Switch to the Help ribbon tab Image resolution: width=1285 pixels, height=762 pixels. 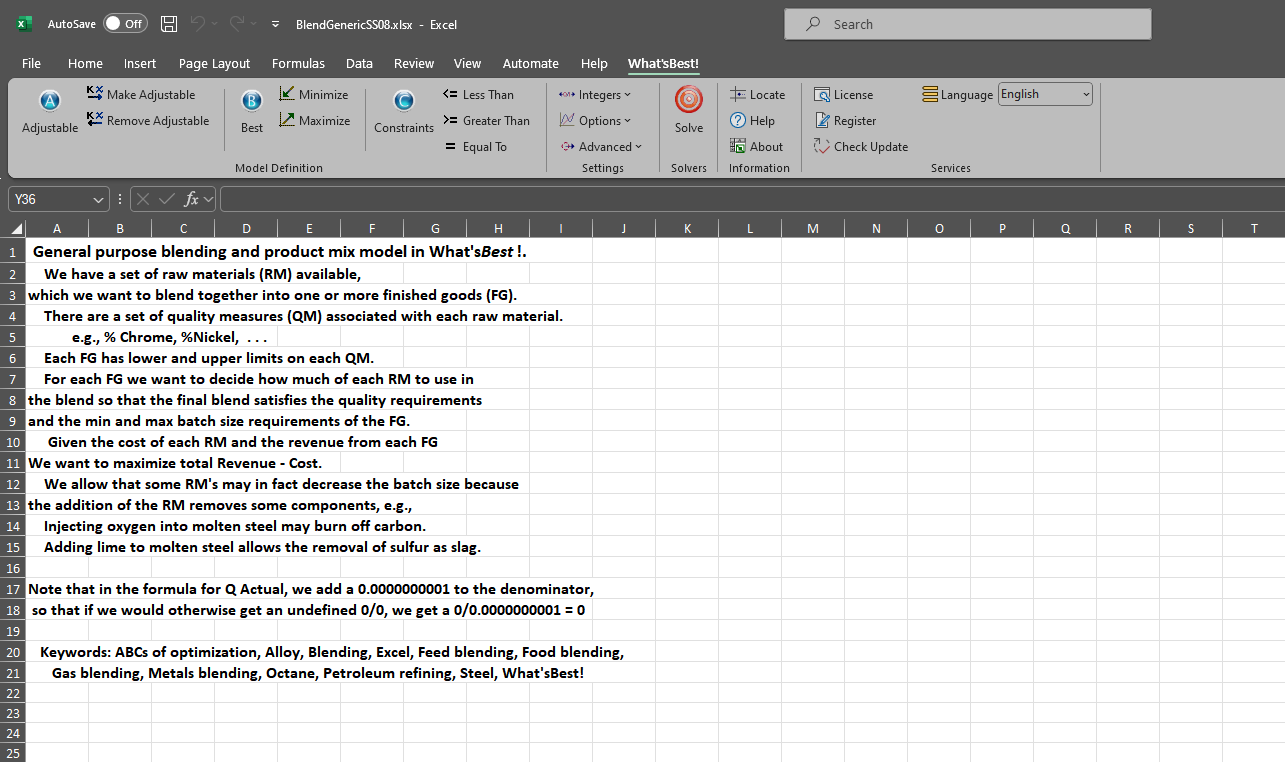[x=594, y=63]
